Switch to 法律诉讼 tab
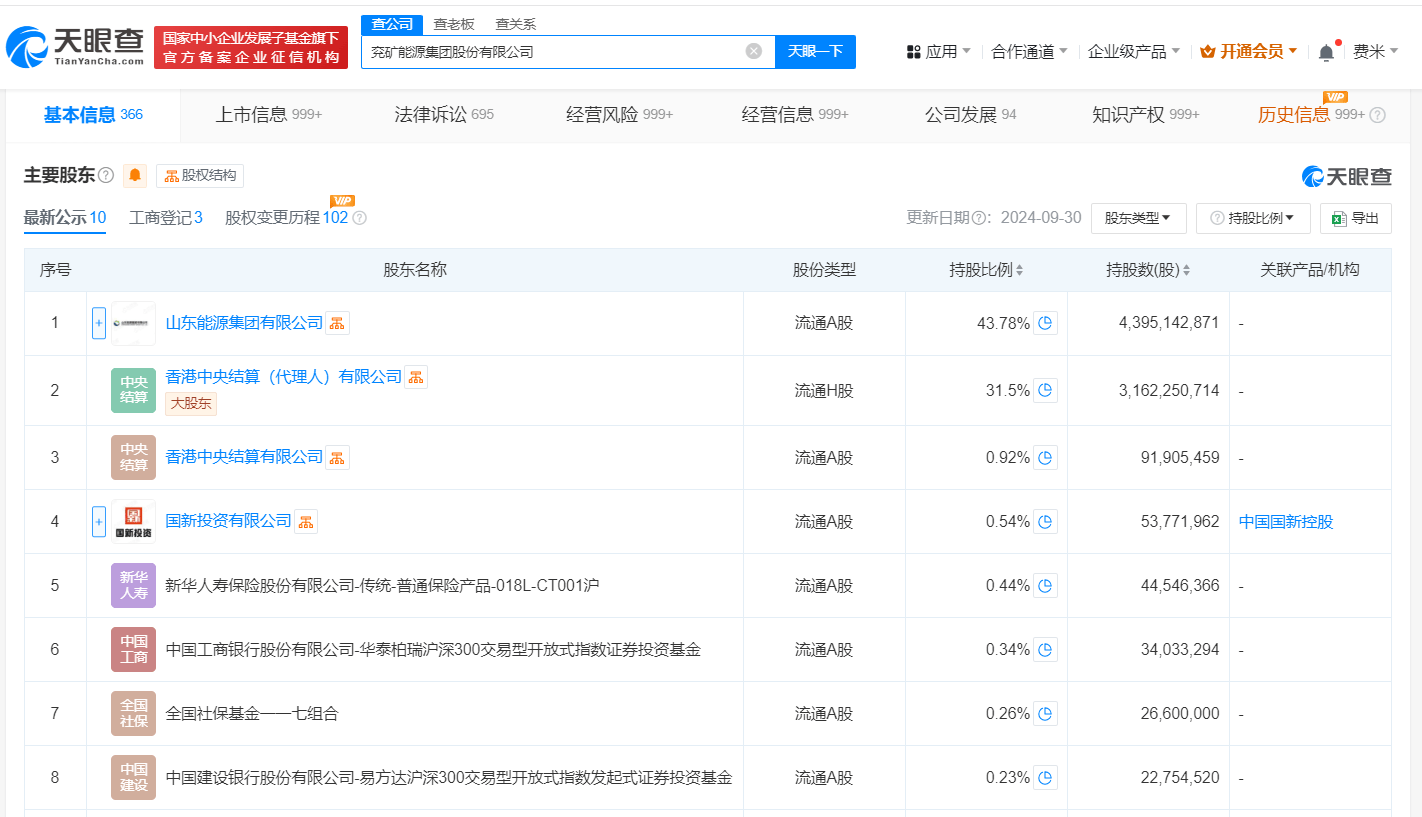 click(x=444, y=115)
